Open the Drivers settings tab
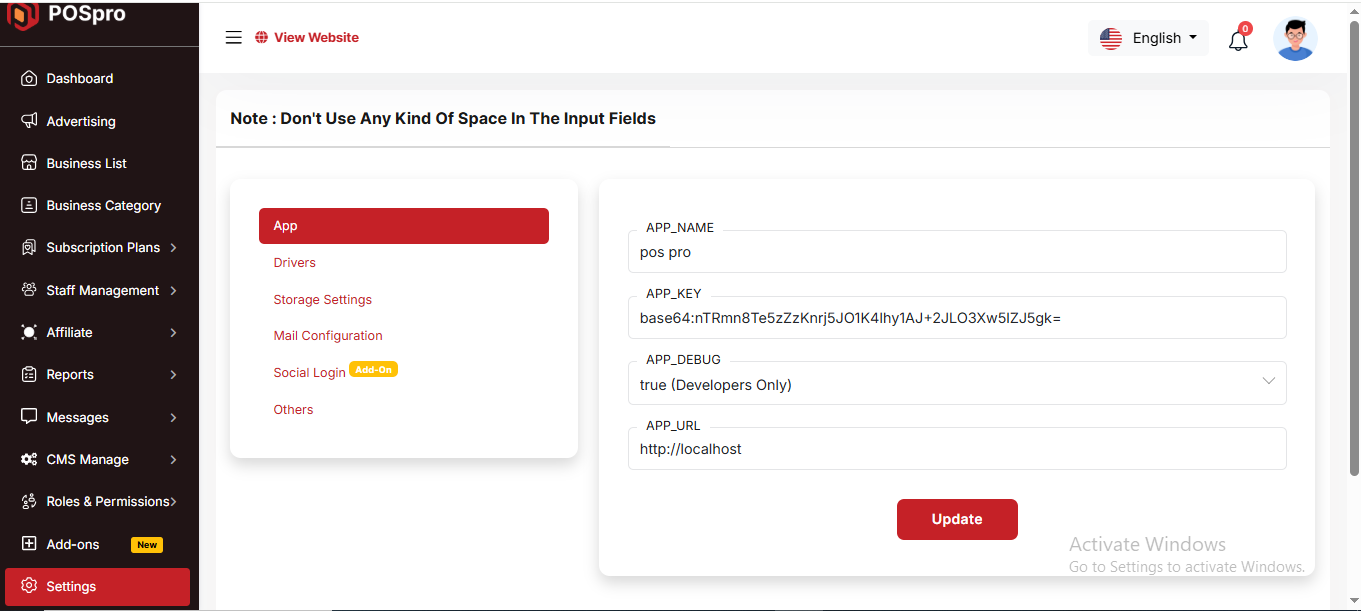Screen dimensions: 1361x611 click(x=294, y=263)
